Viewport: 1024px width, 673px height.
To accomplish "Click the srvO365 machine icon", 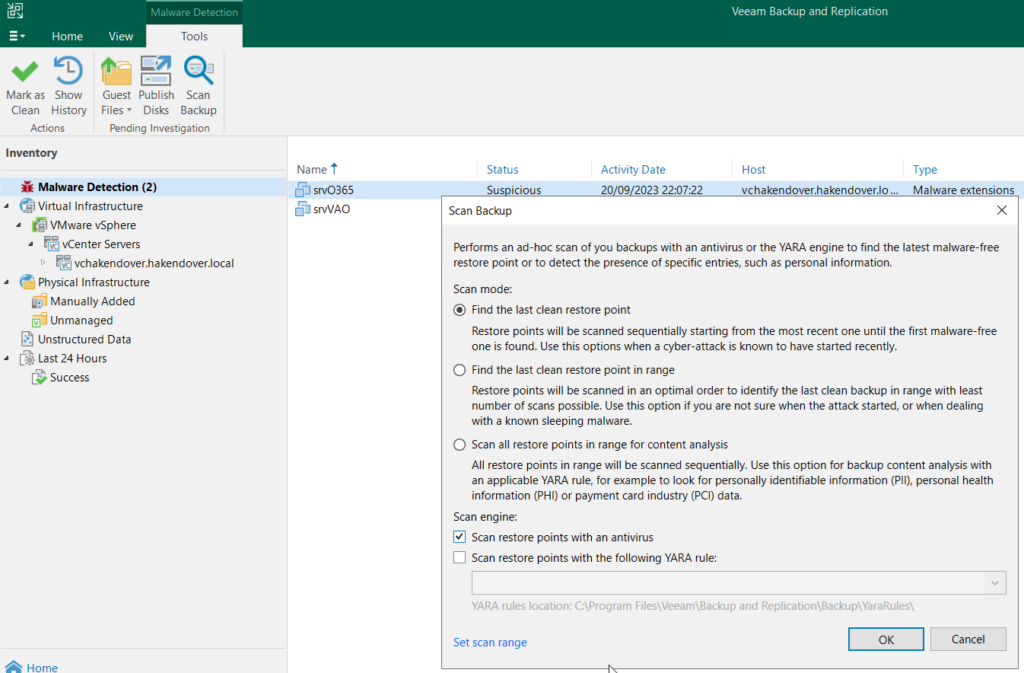I will coord(302,190).
